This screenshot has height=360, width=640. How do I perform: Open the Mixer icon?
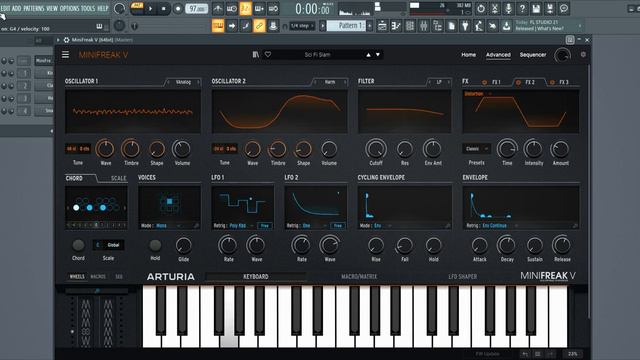(x=424, y=26)
